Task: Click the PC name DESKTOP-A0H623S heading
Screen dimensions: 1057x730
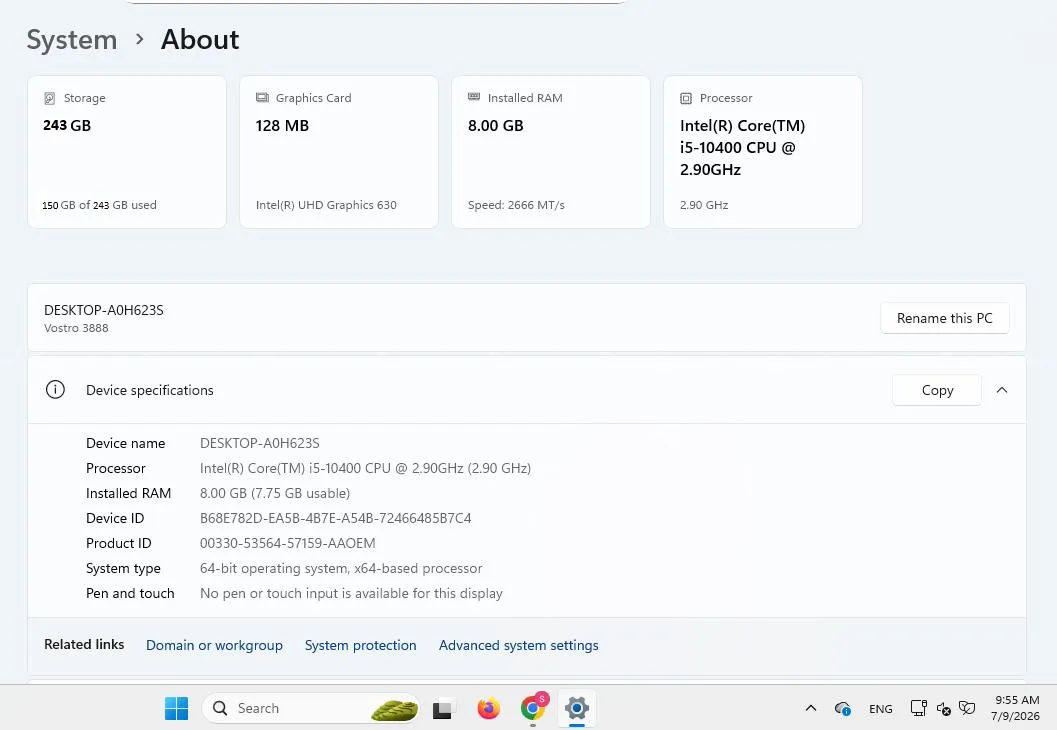Action: 104,310
